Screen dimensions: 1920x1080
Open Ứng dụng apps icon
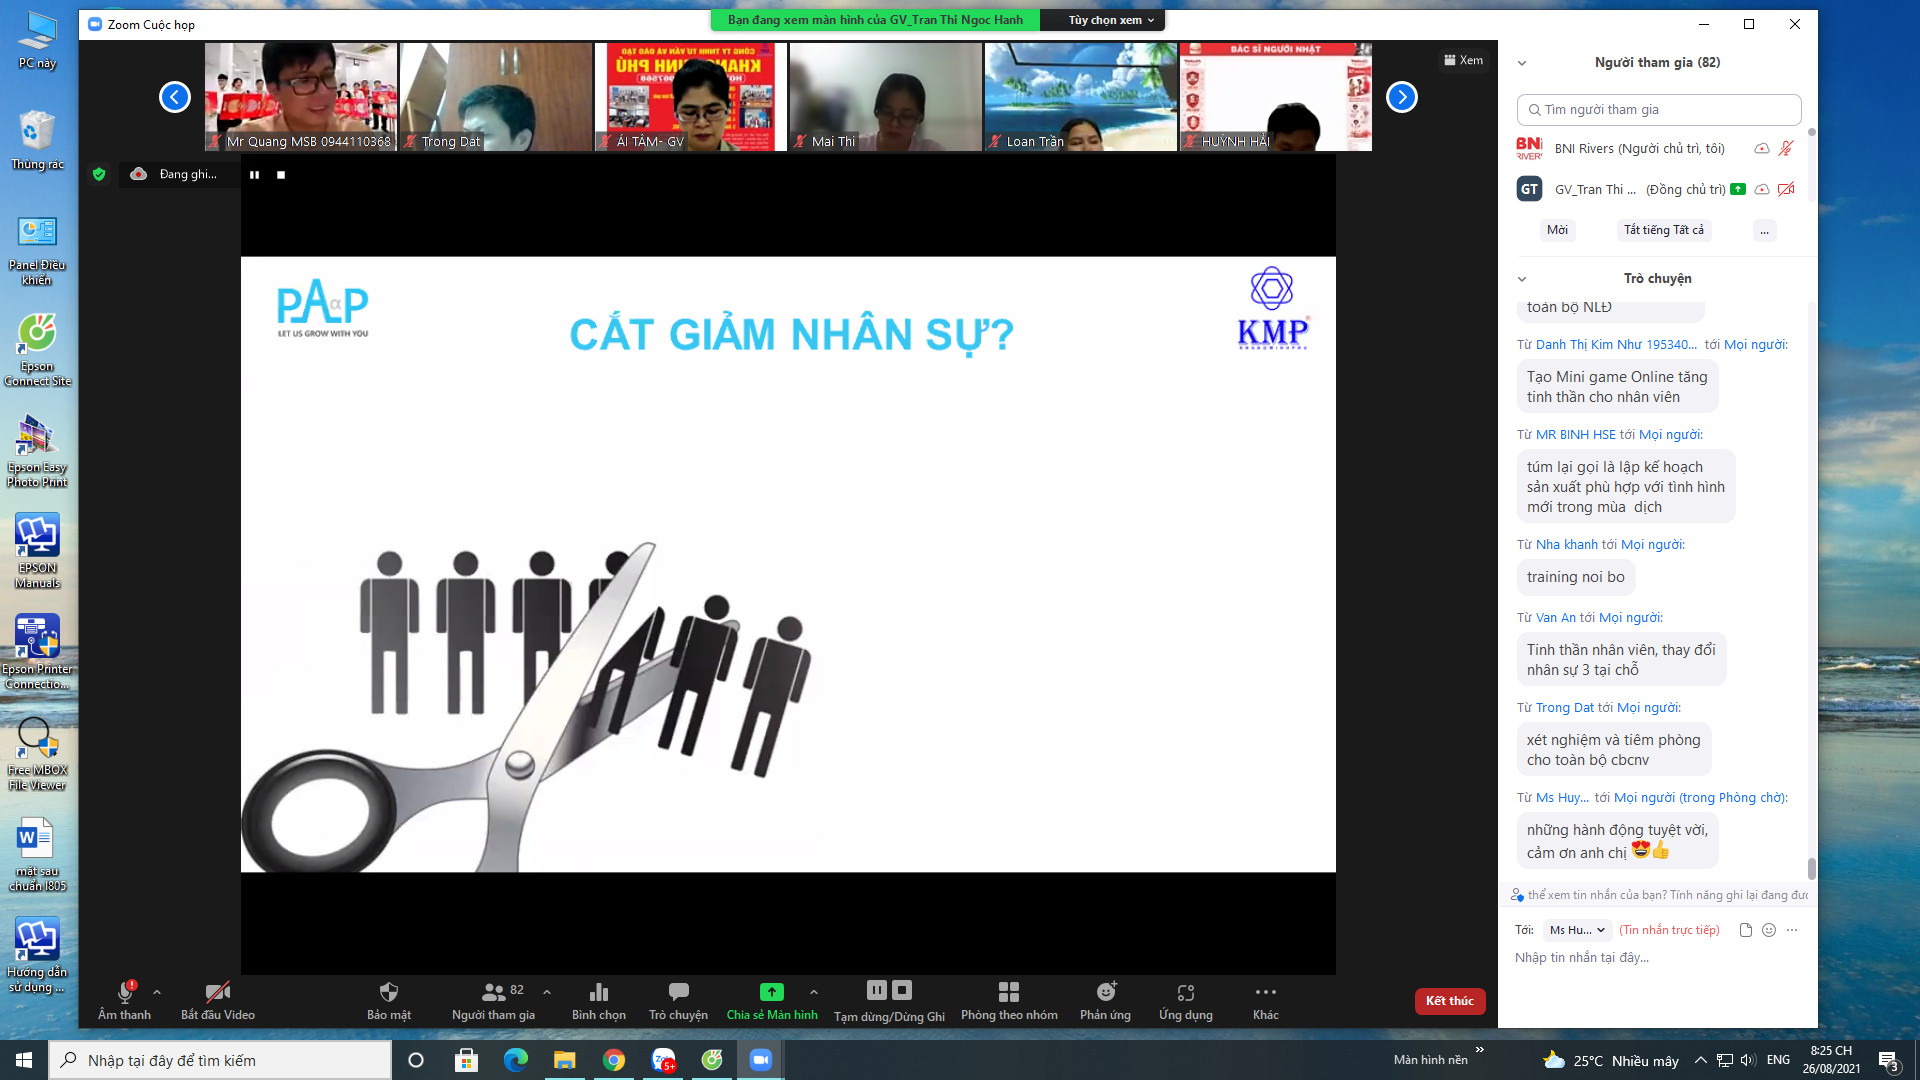coord(1185,992)
